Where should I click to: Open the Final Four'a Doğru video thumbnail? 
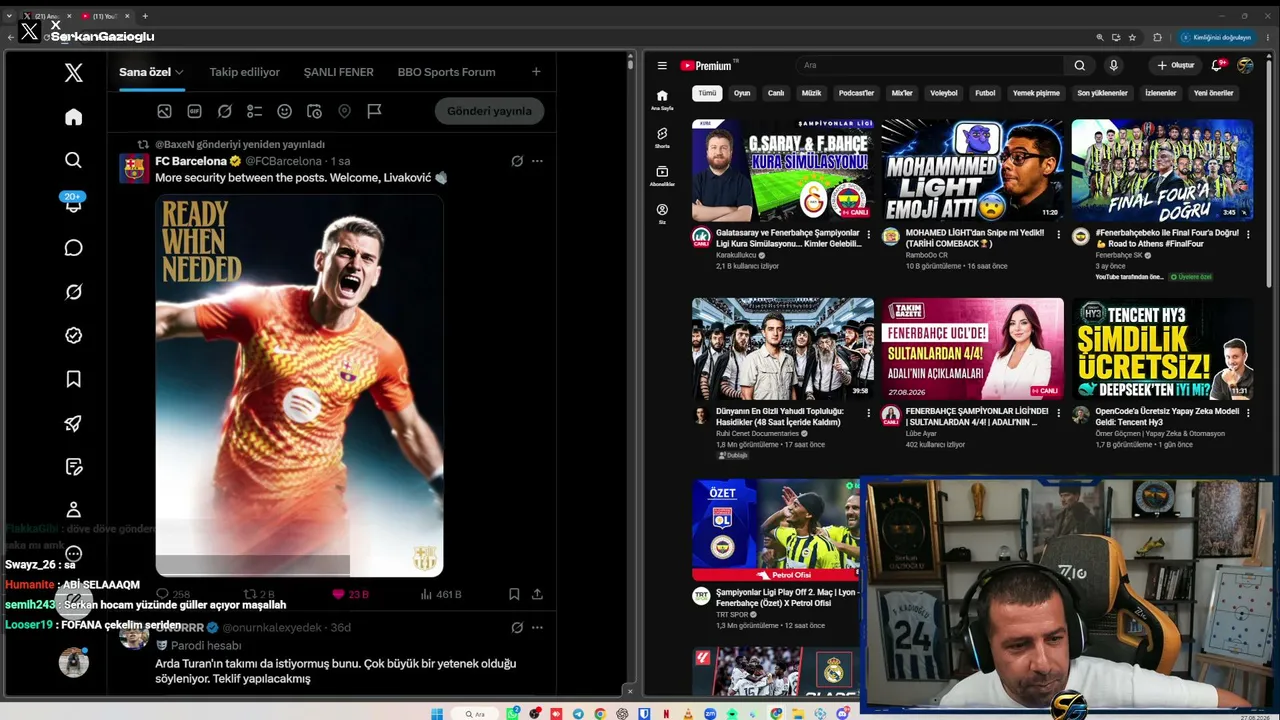click(x=1162, y=170)
